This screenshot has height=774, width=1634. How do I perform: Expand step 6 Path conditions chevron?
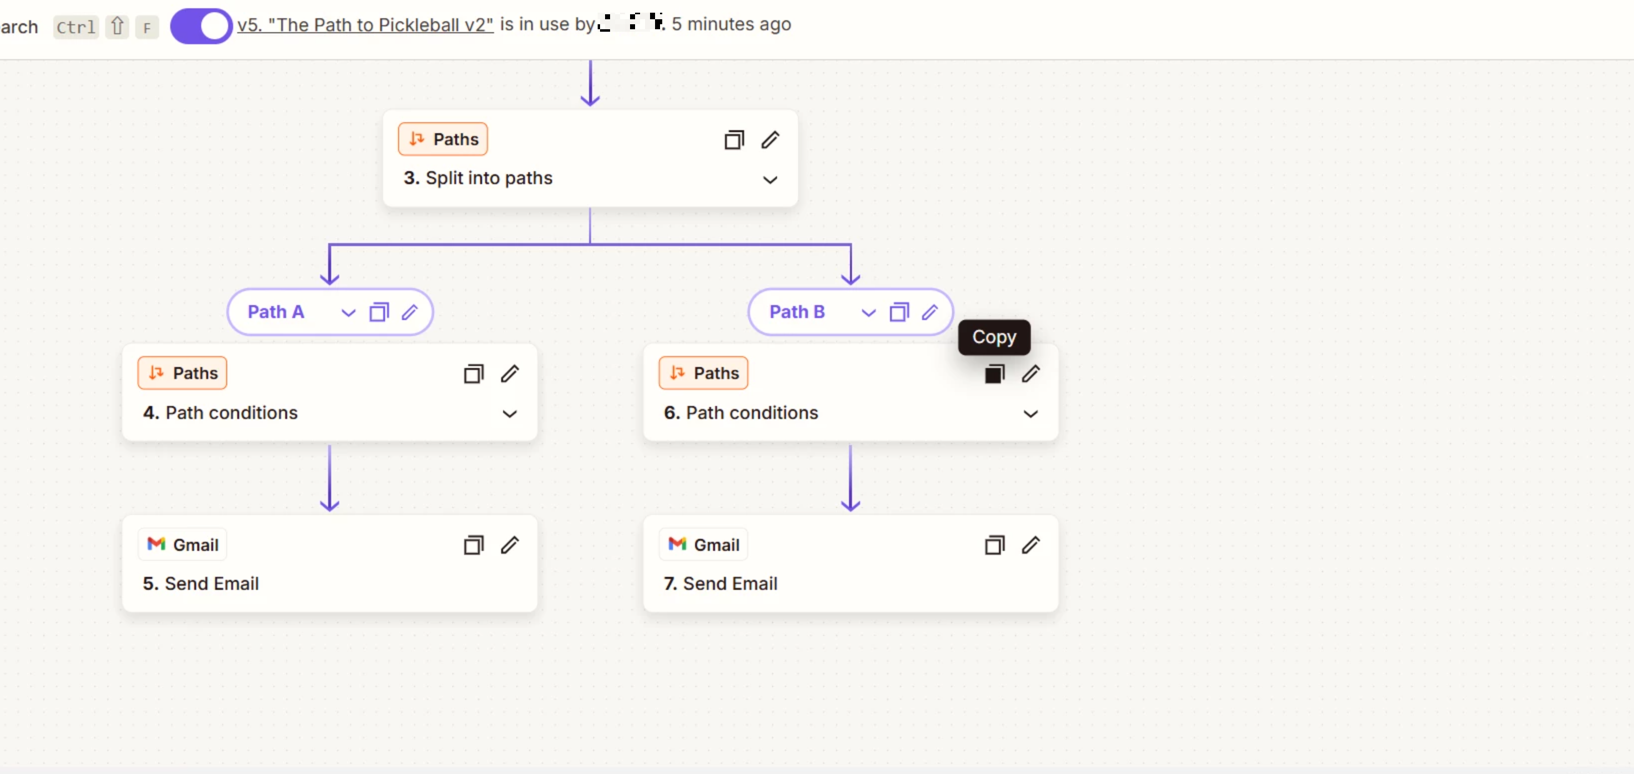pyautogui.click(x=1030, y=414)
